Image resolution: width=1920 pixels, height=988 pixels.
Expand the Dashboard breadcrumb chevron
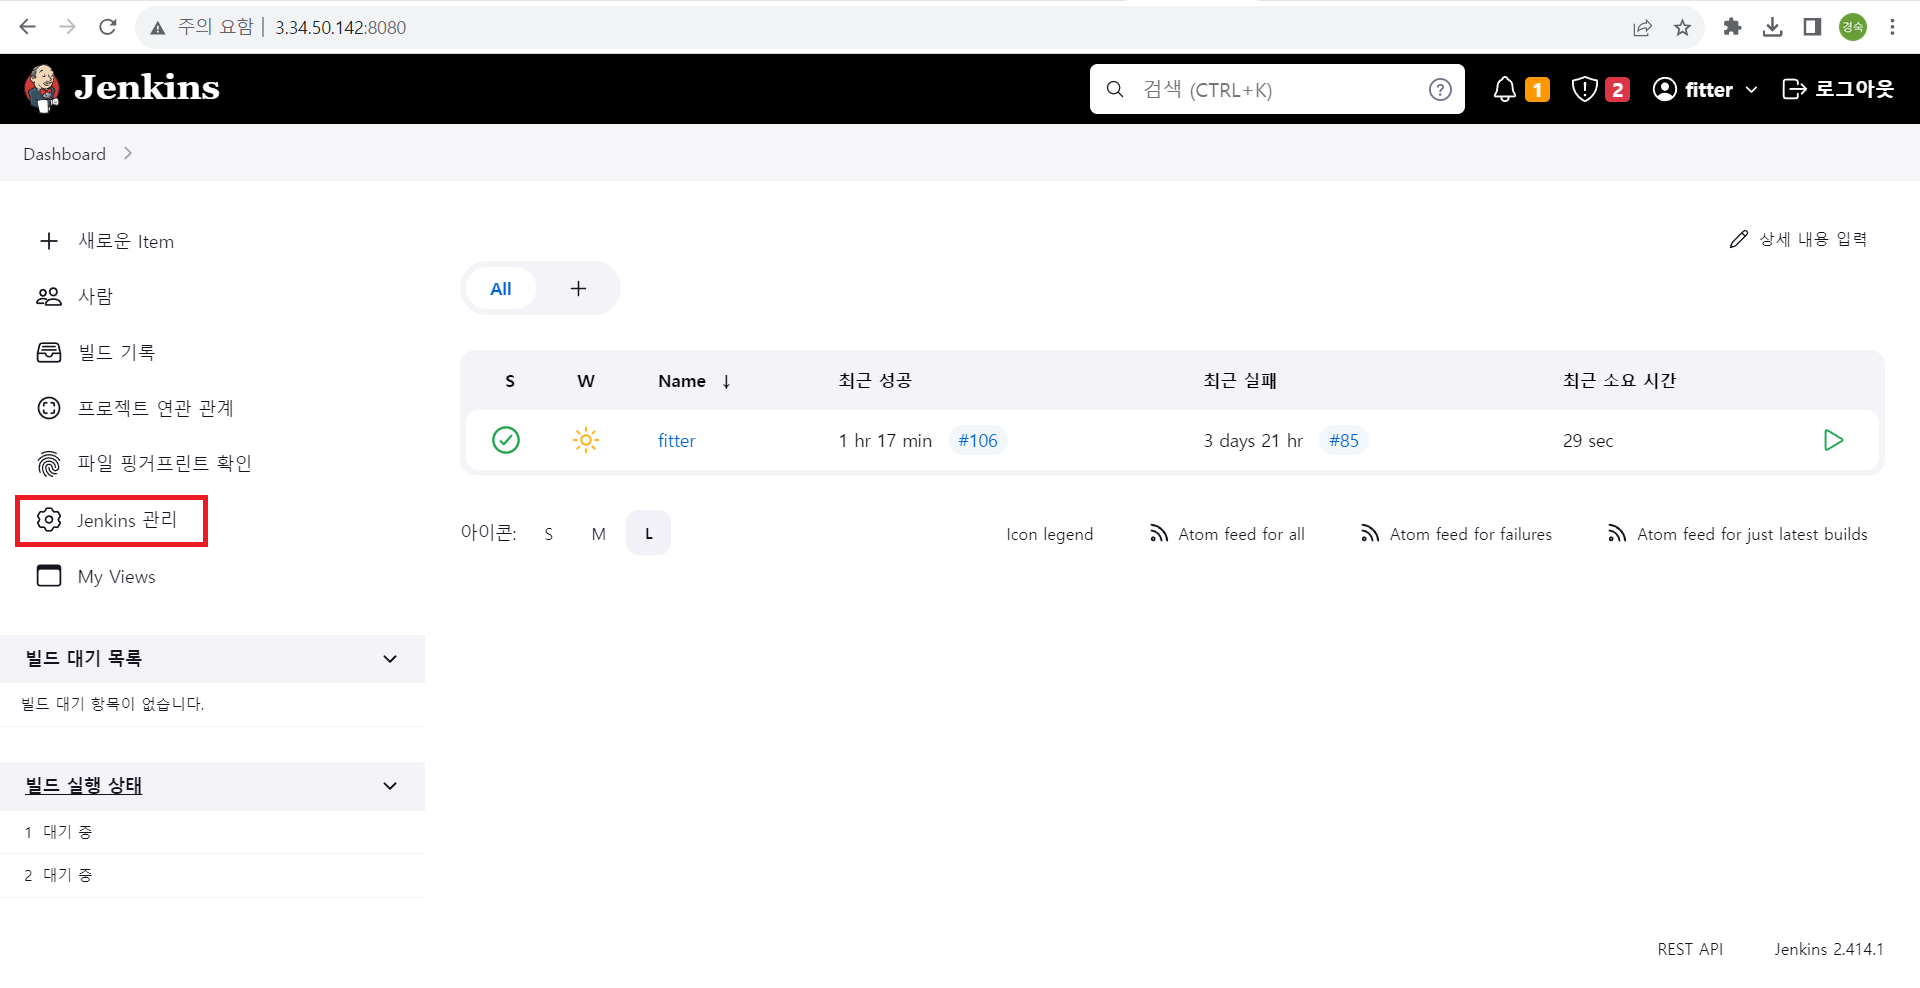(128, 153)
